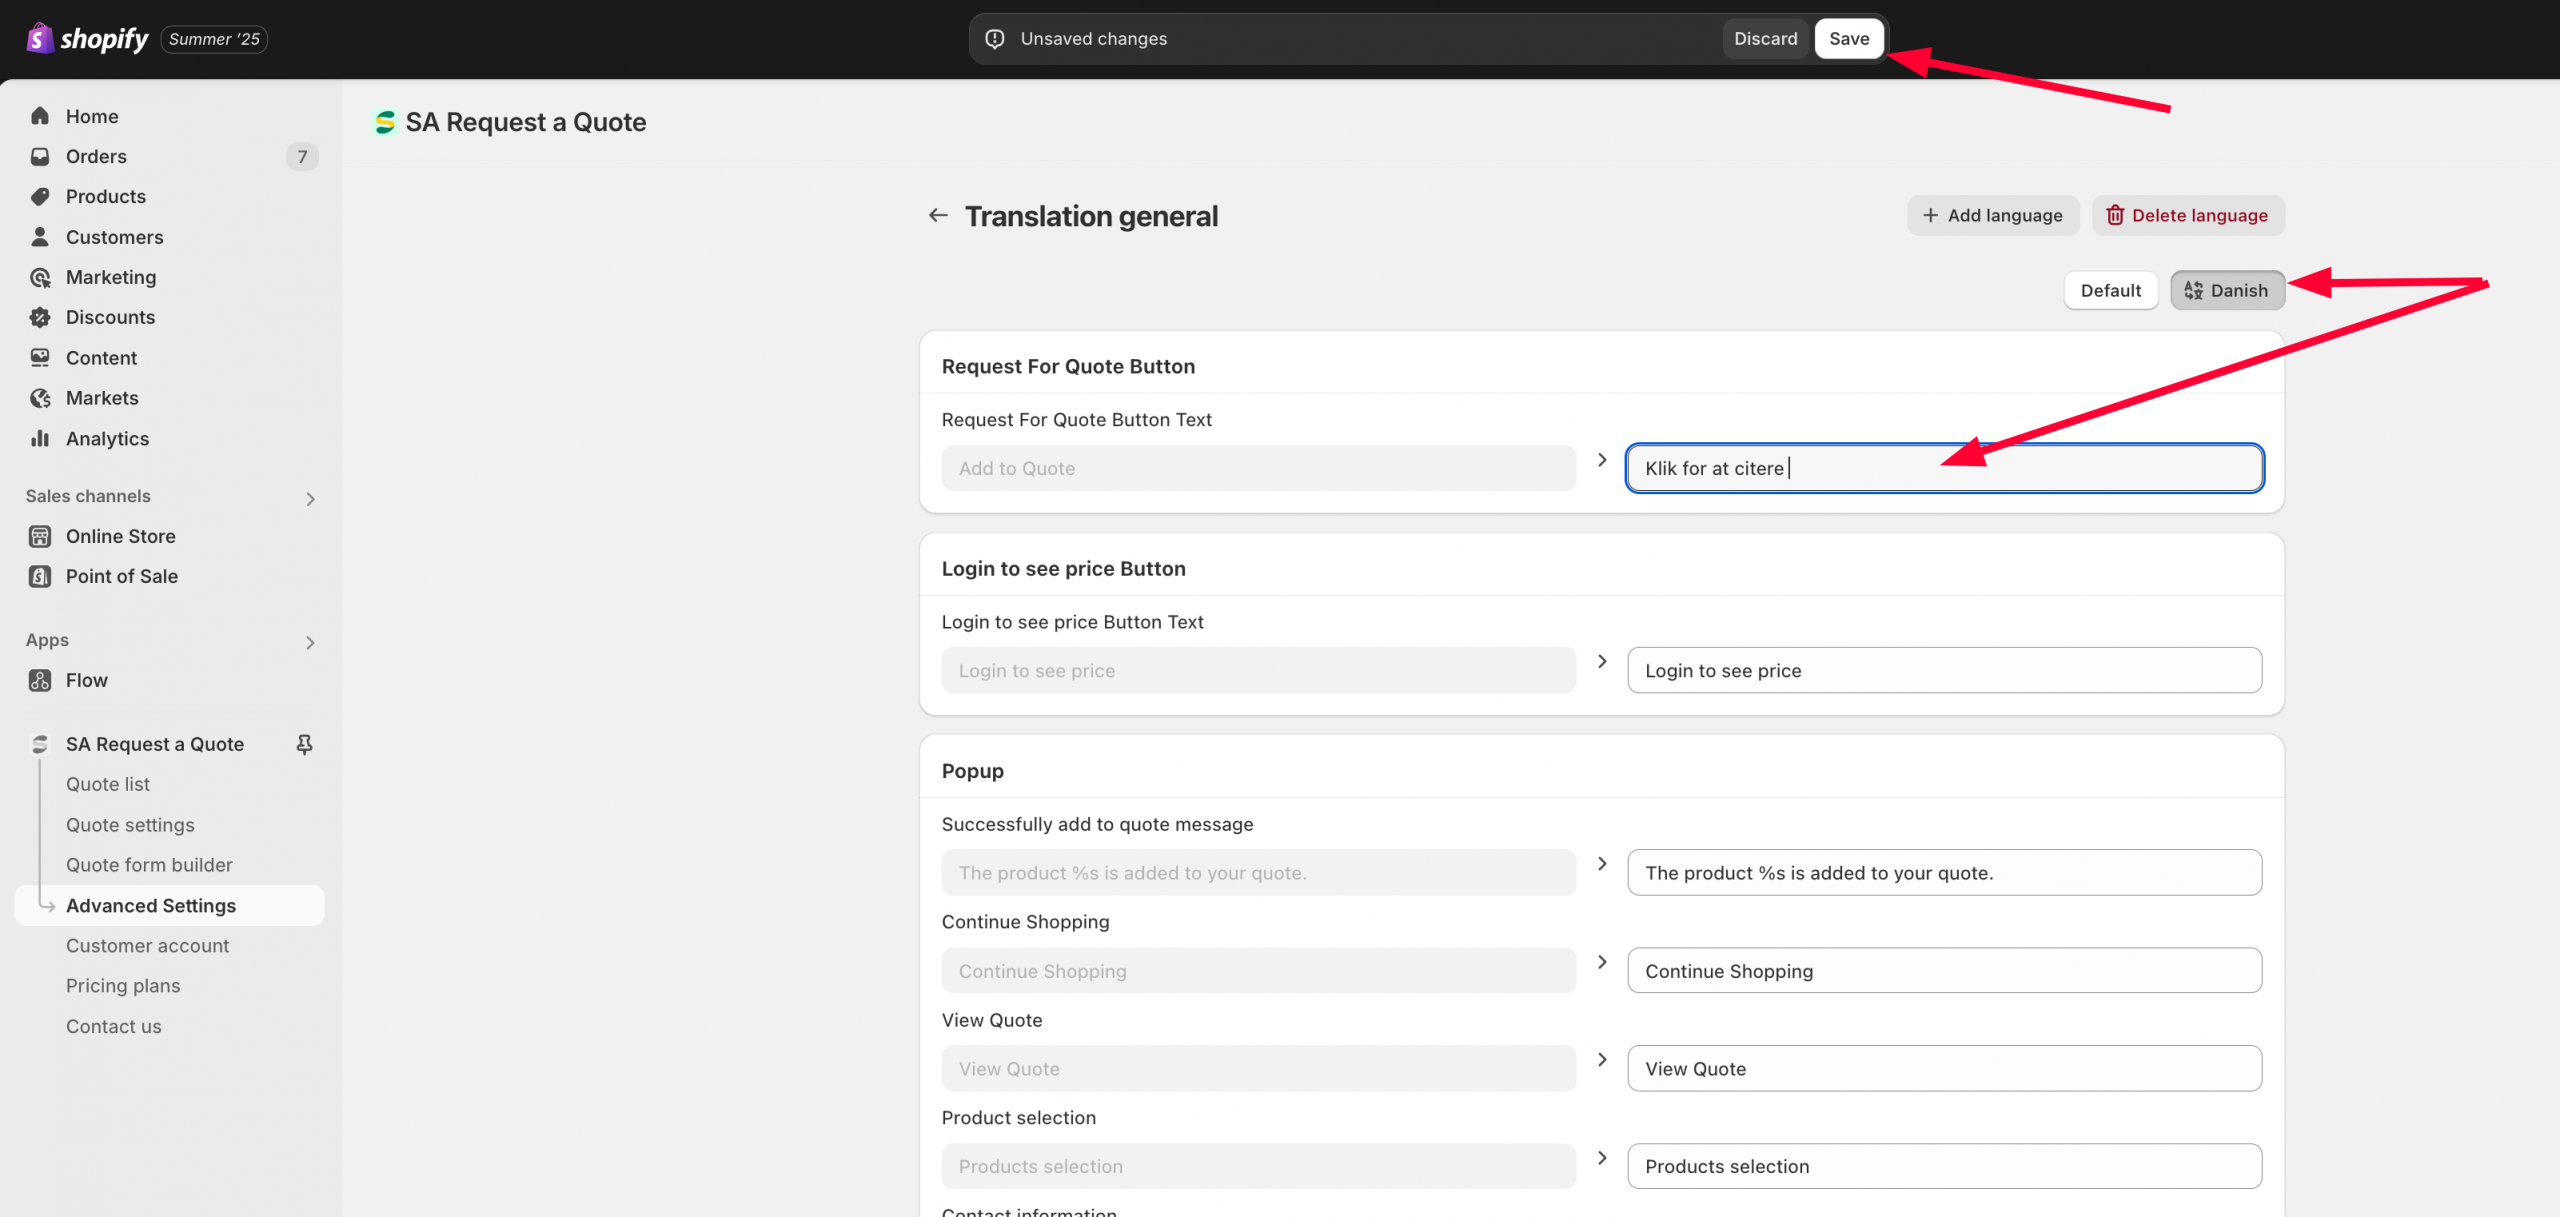Click the Products selection translation input
2560x1217 pixels.
1944,1166
